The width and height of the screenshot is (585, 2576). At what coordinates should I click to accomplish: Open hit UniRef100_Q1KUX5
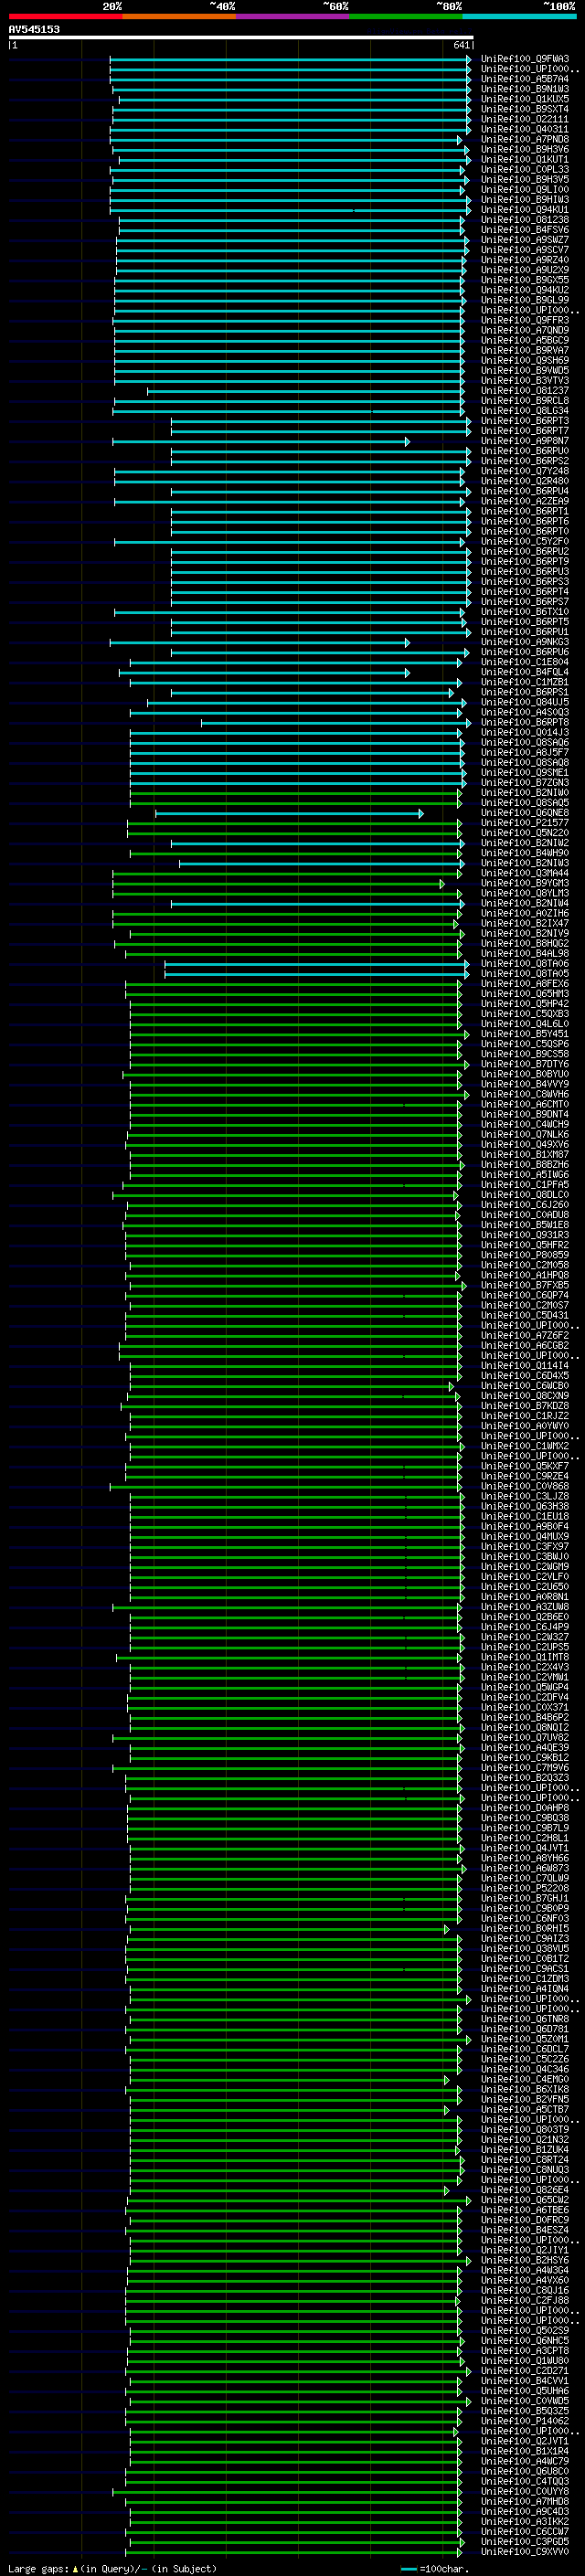coord(525,100)
